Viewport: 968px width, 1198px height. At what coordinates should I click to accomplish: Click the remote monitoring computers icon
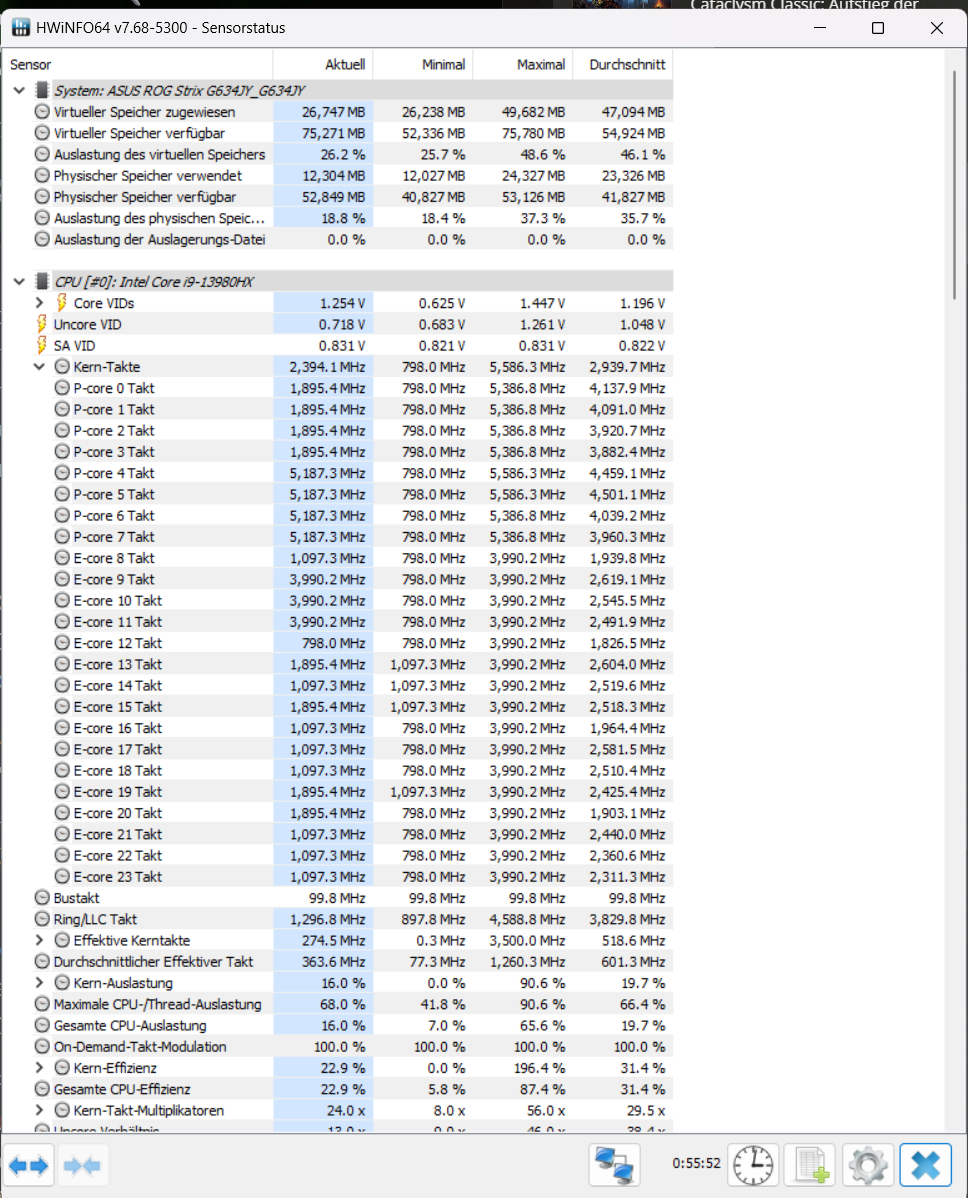[x=614, y=1164]
